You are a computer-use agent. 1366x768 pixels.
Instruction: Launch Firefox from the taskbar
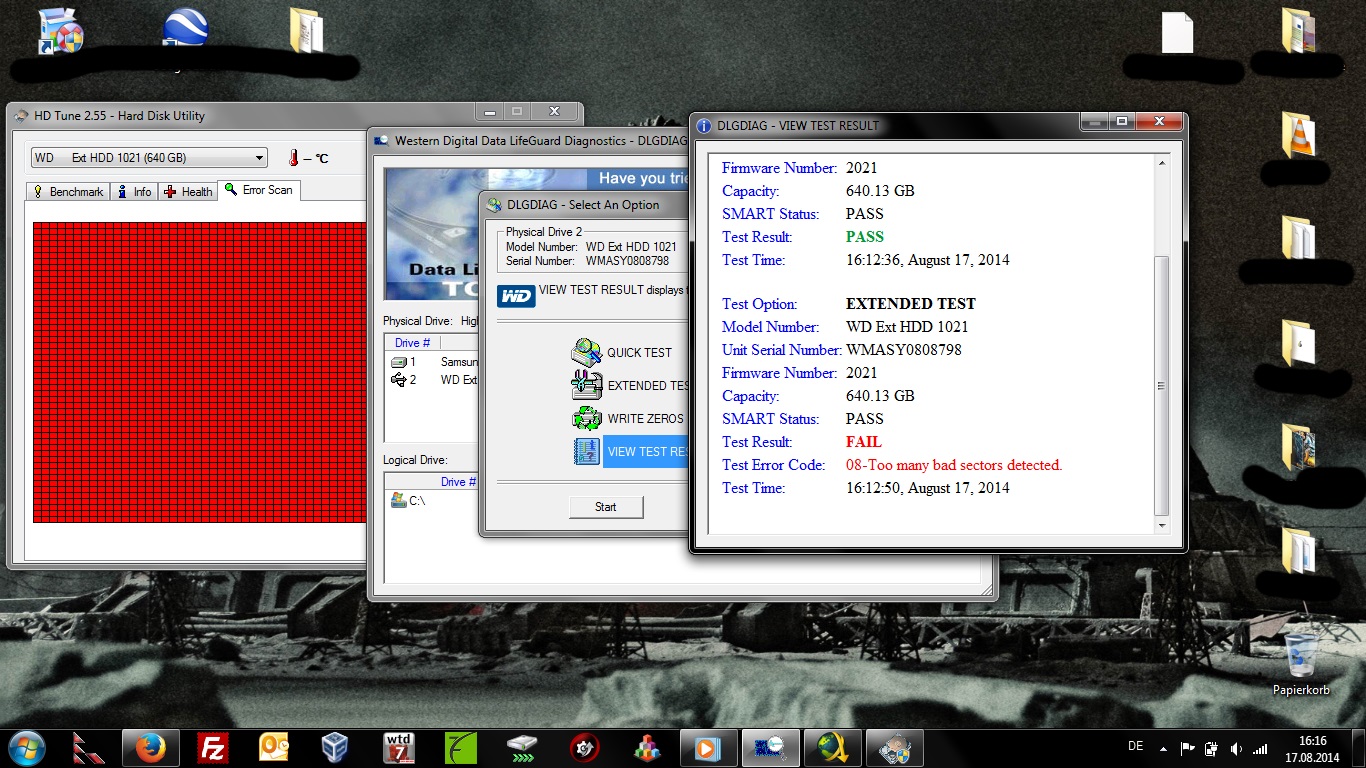click(x=150, y=748)
